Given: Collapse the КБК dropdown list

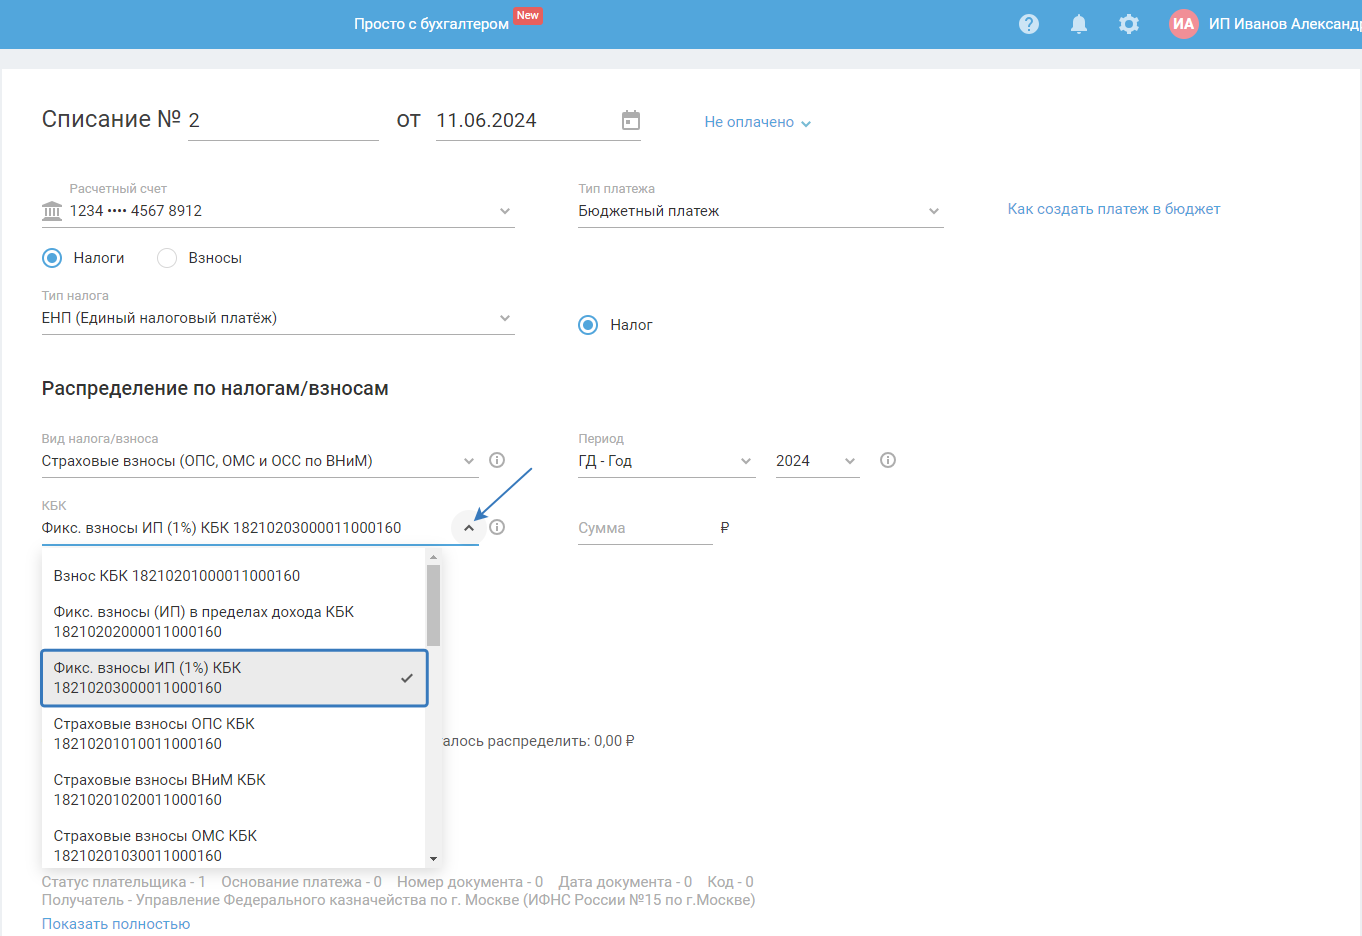Looking at the screenshot, I should pyautogui.click(x=469, y=528).
